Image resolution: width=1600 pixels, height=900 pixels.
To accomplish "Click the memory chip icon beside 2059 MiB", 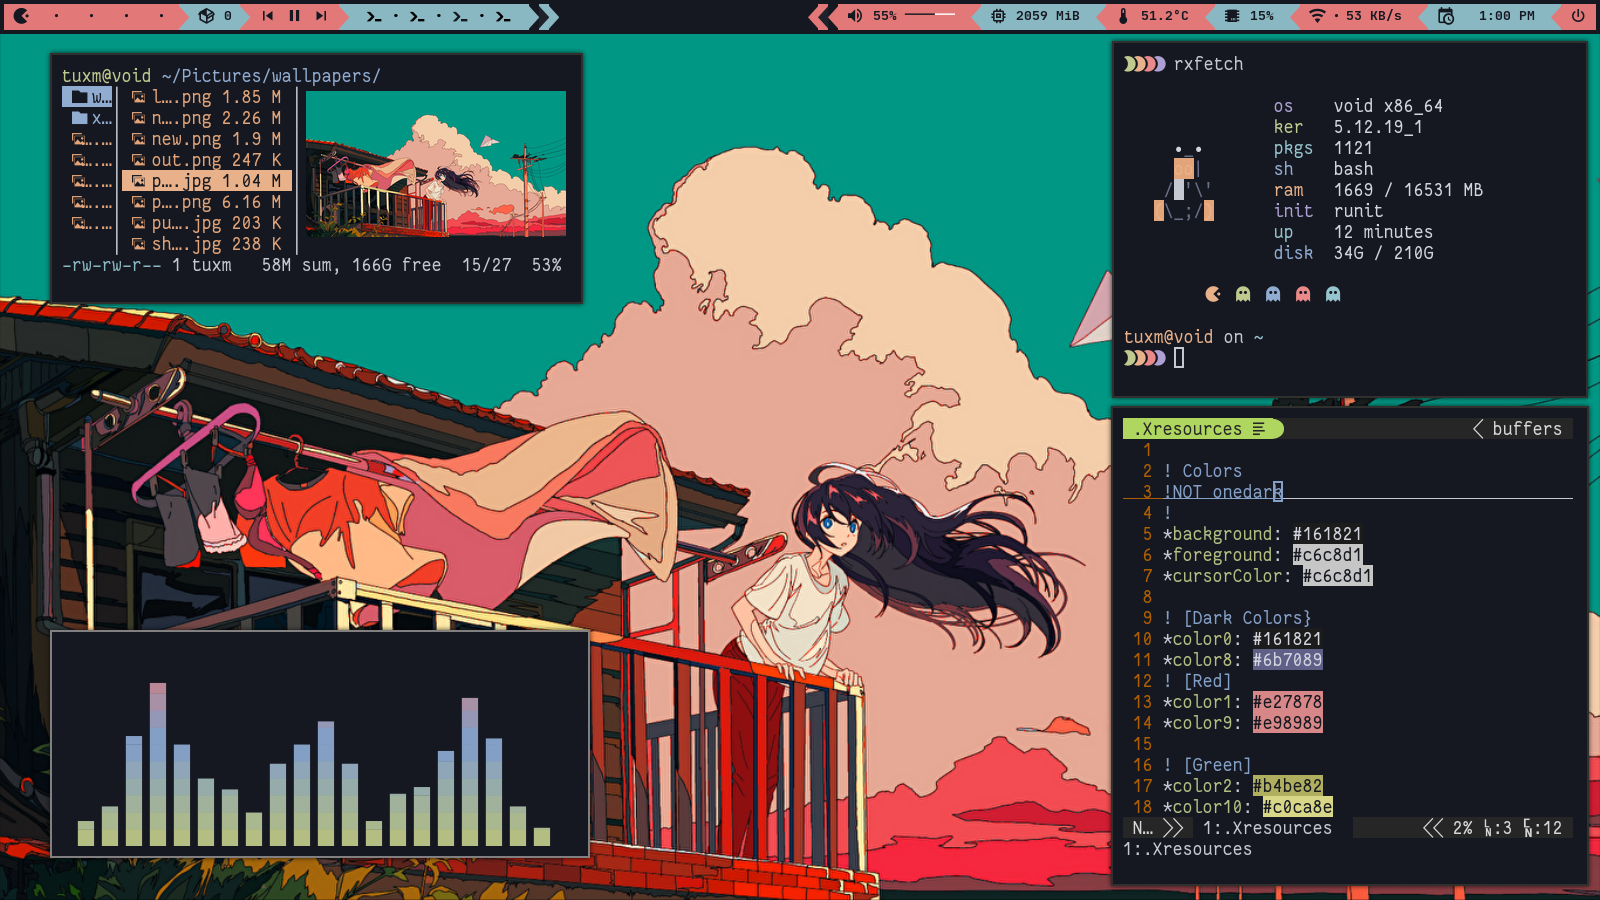I will [x=998, y=16].
